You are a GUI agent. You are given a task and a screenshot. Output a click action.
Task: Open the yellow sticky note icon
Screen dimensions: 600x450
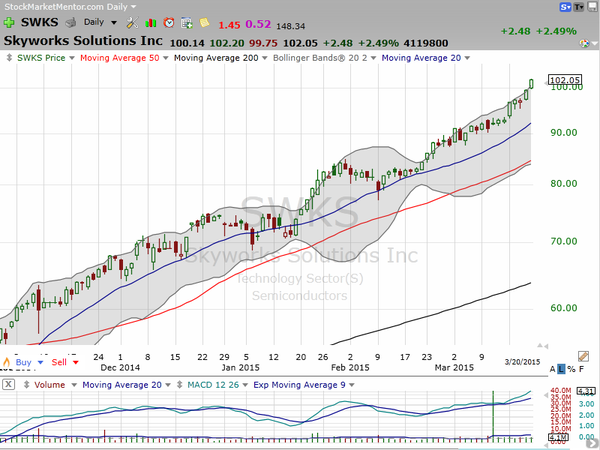(x=205, y=23)
